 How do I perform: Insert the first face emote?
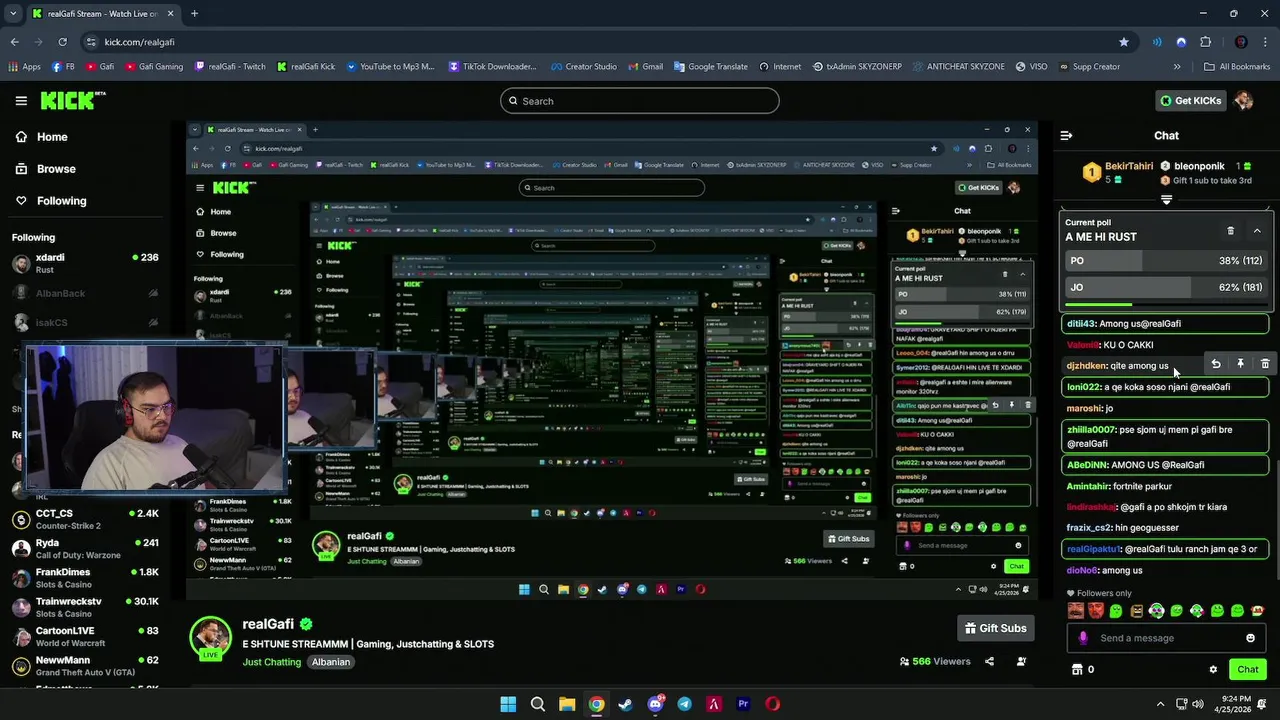pos(1076,611)
